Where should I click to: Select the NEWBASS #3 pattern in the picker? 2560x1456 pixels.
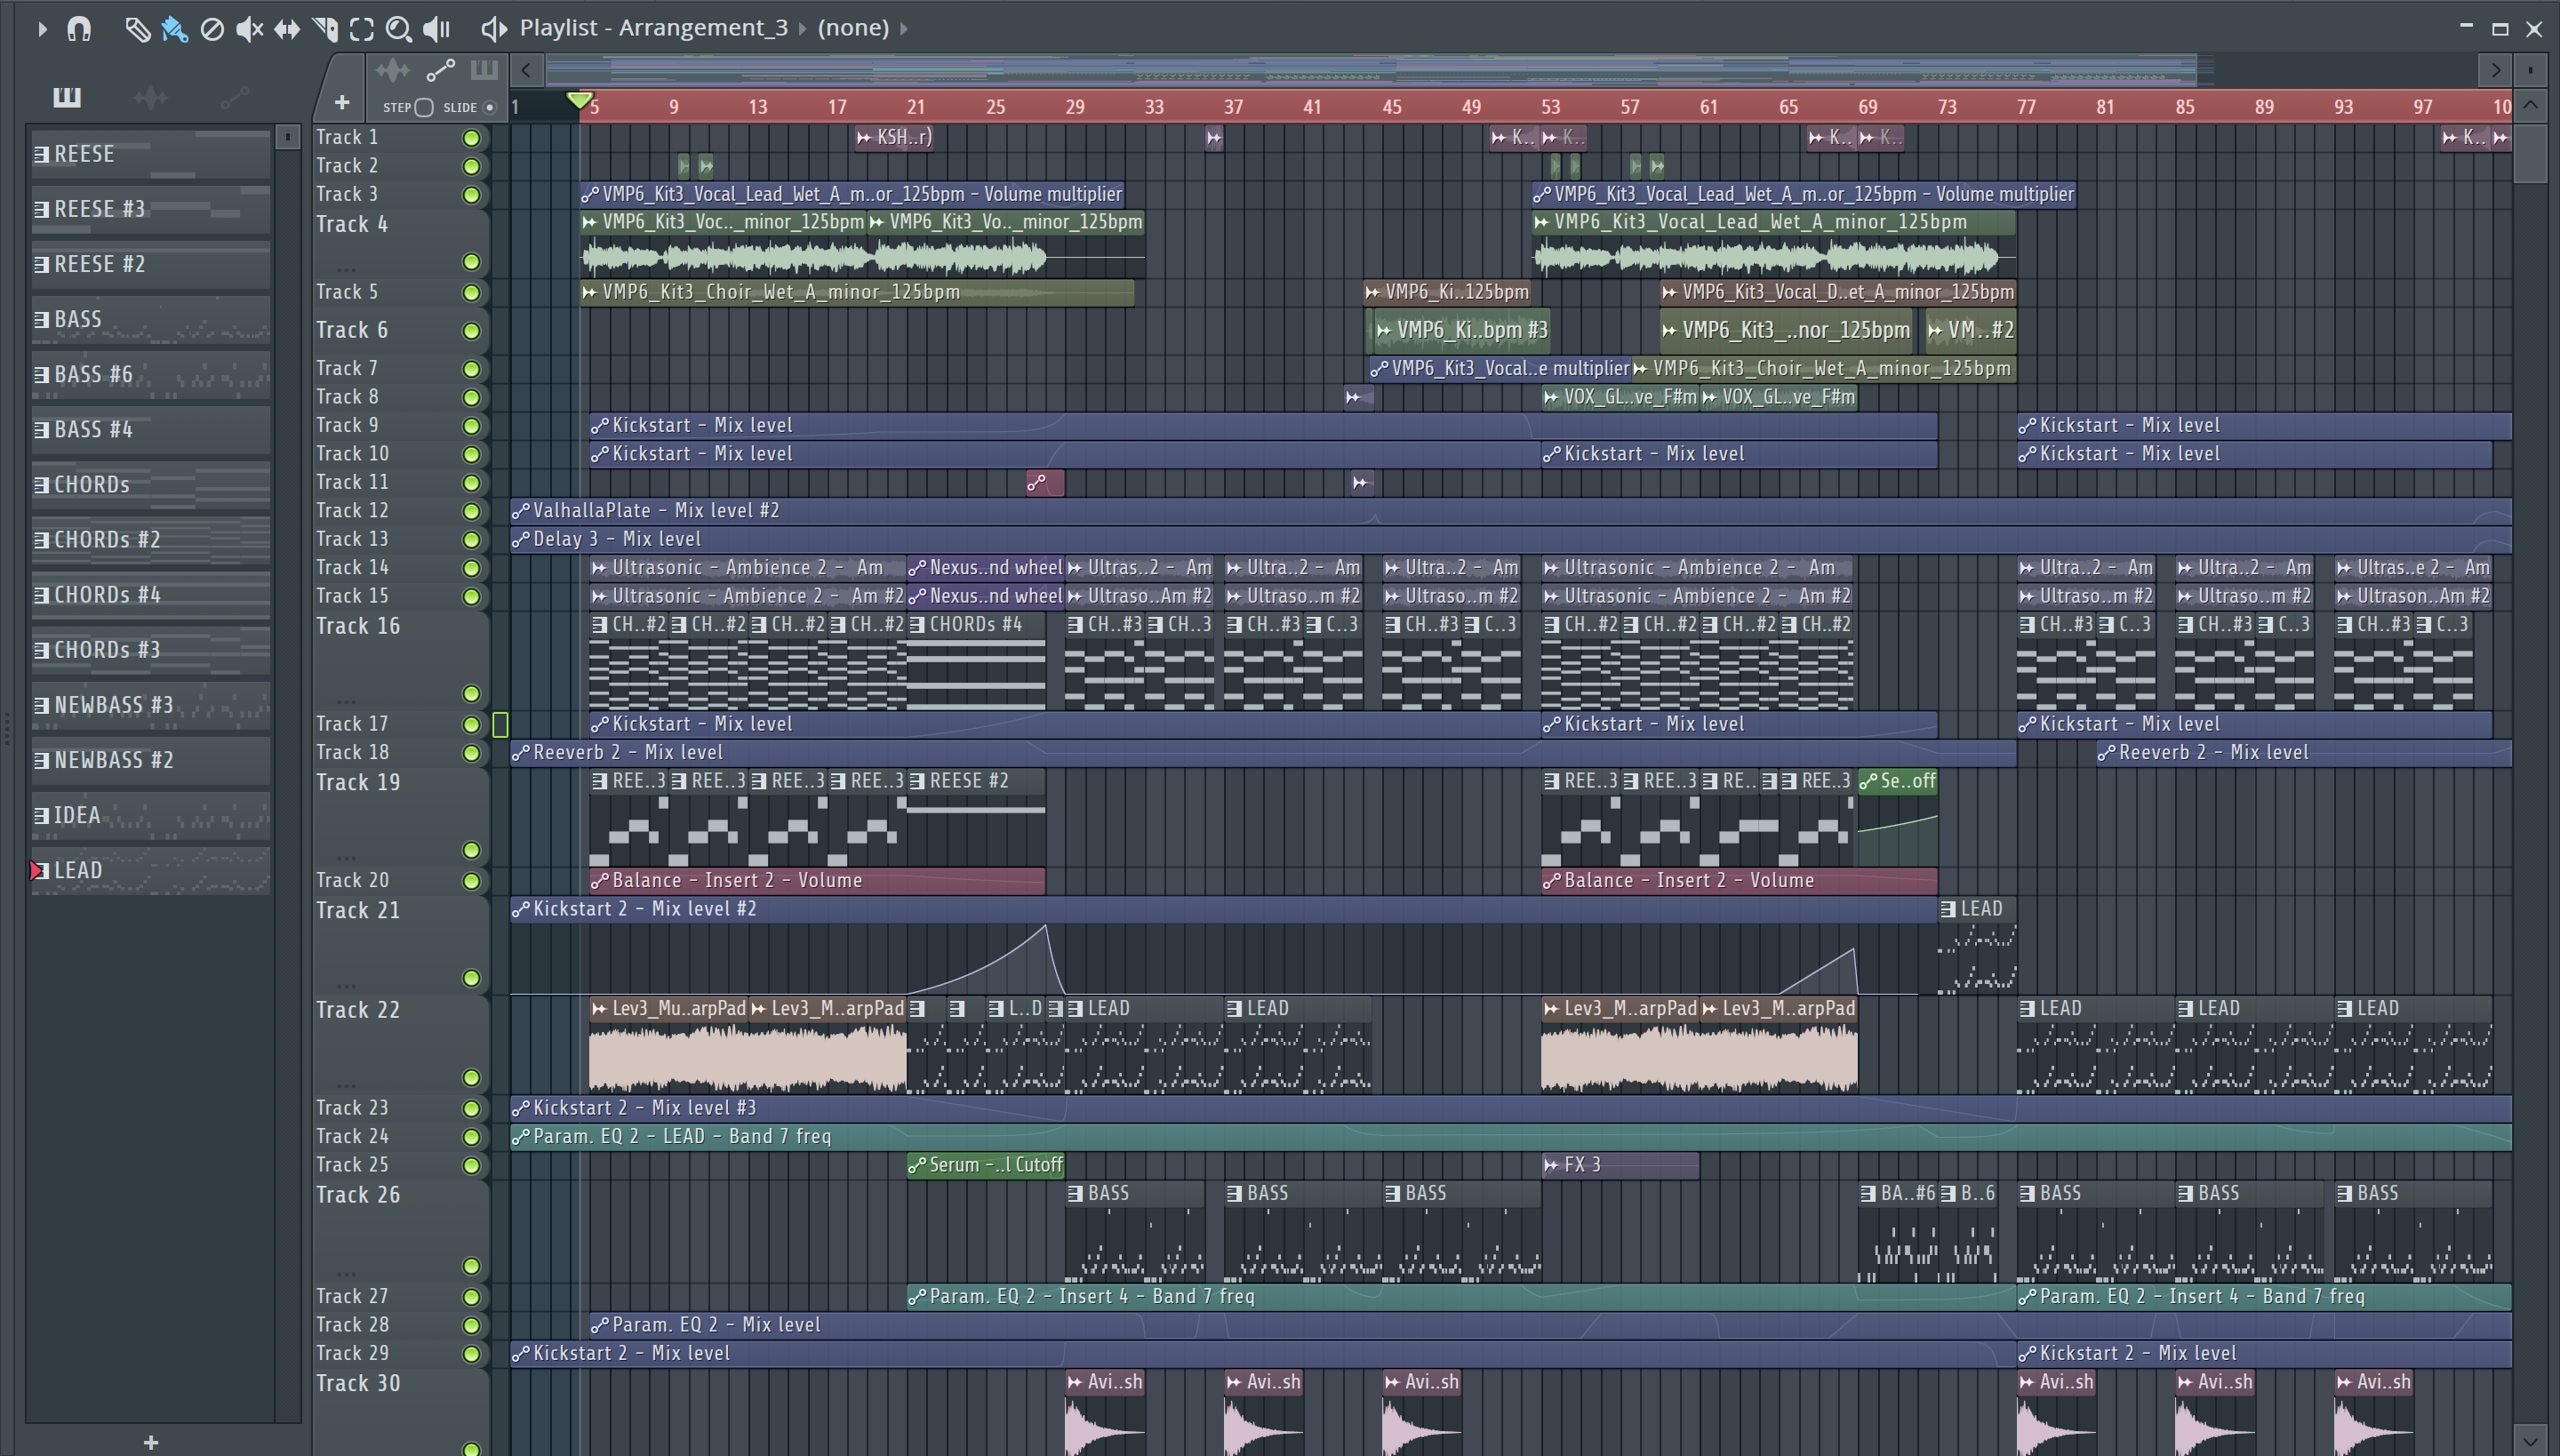point(150,705)
